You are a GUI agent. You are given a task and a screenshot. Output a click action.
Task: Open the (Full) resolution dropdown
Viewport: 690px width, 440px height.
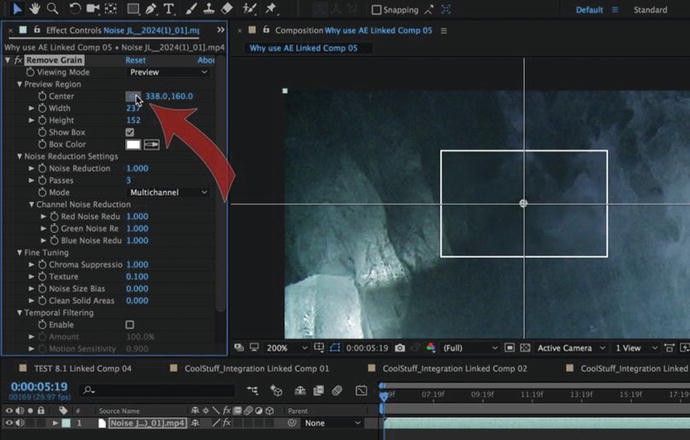point(470,348)
